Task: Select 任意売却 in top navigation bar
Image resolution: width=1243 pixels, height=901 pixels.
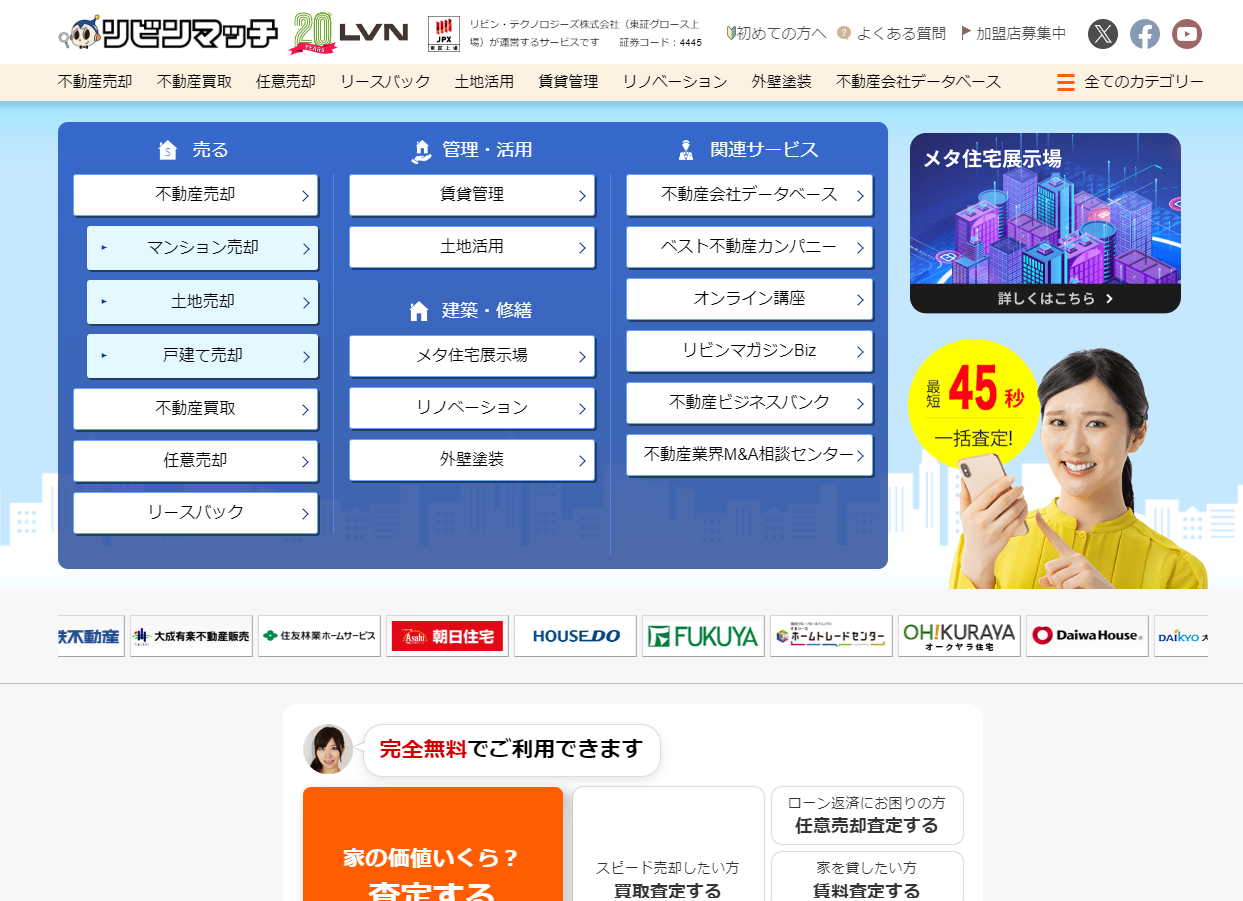Action: click(x=285, y=82)
